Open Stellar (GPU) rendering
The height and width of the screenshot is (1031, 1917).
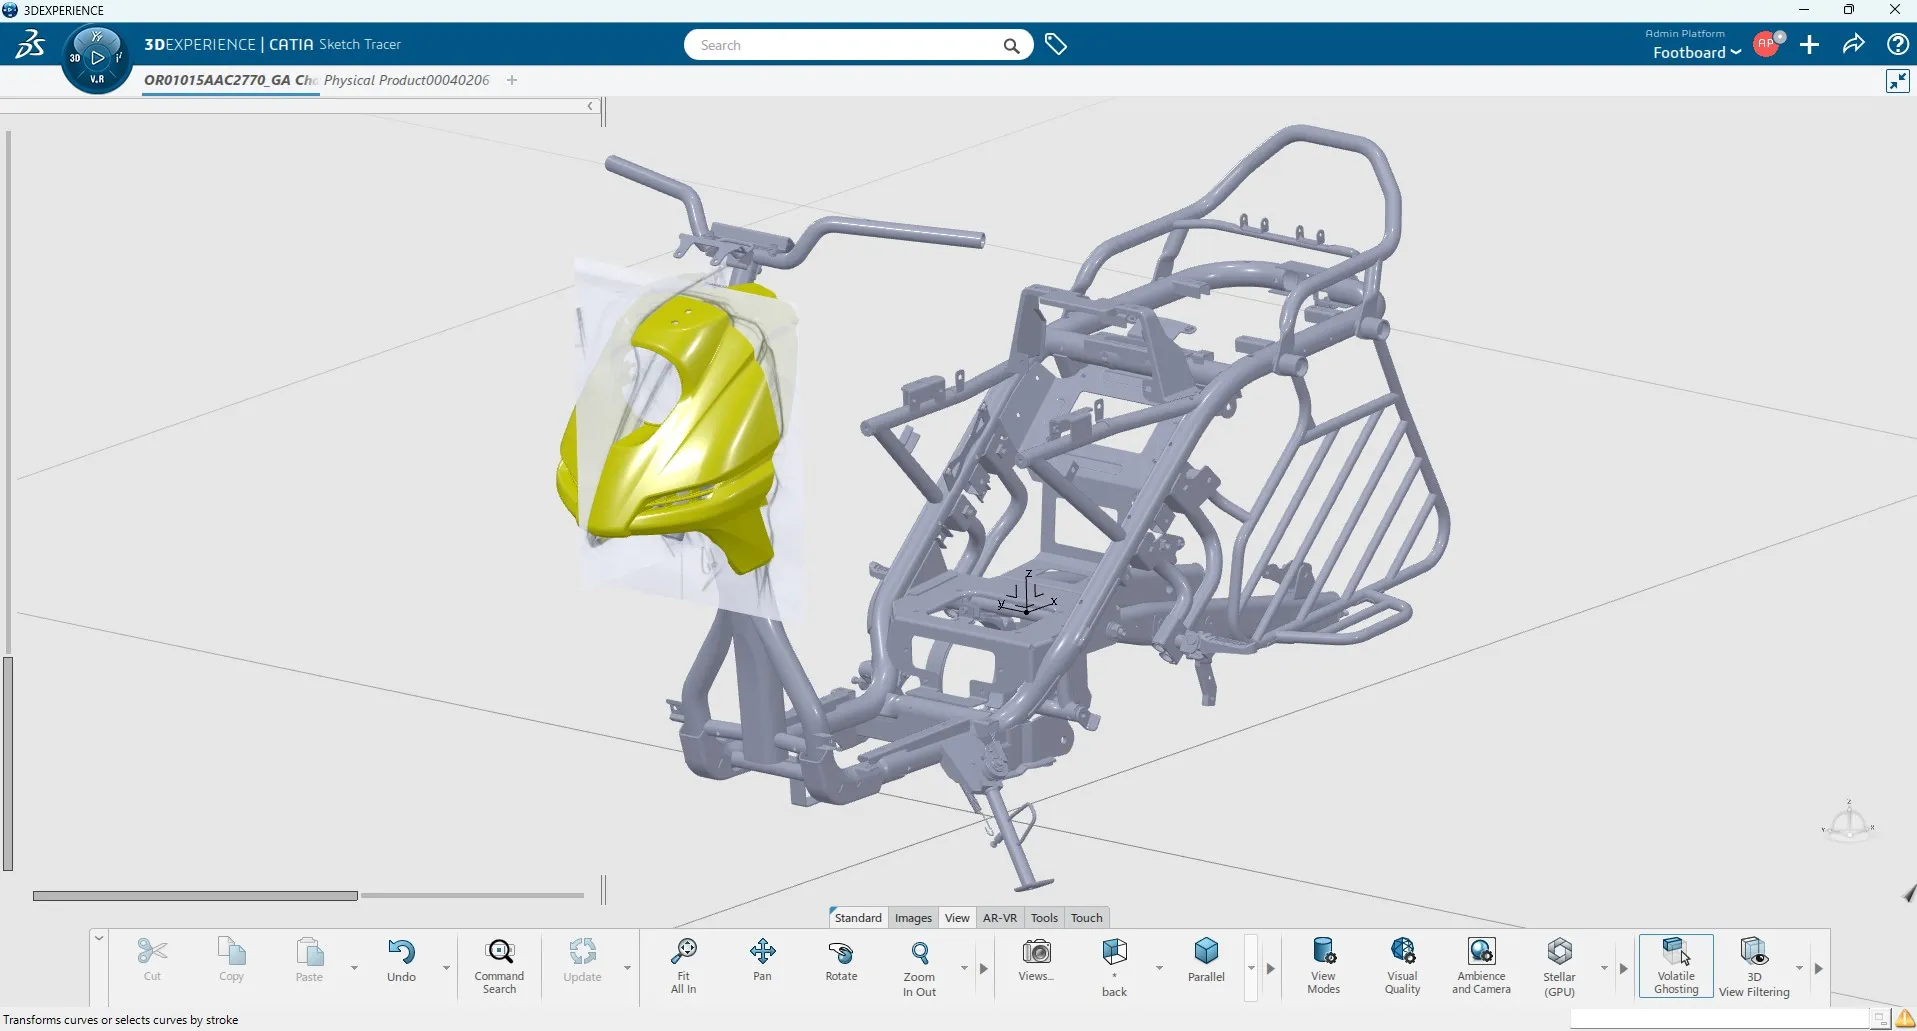pyautogui.click(x=1560, y=963)
